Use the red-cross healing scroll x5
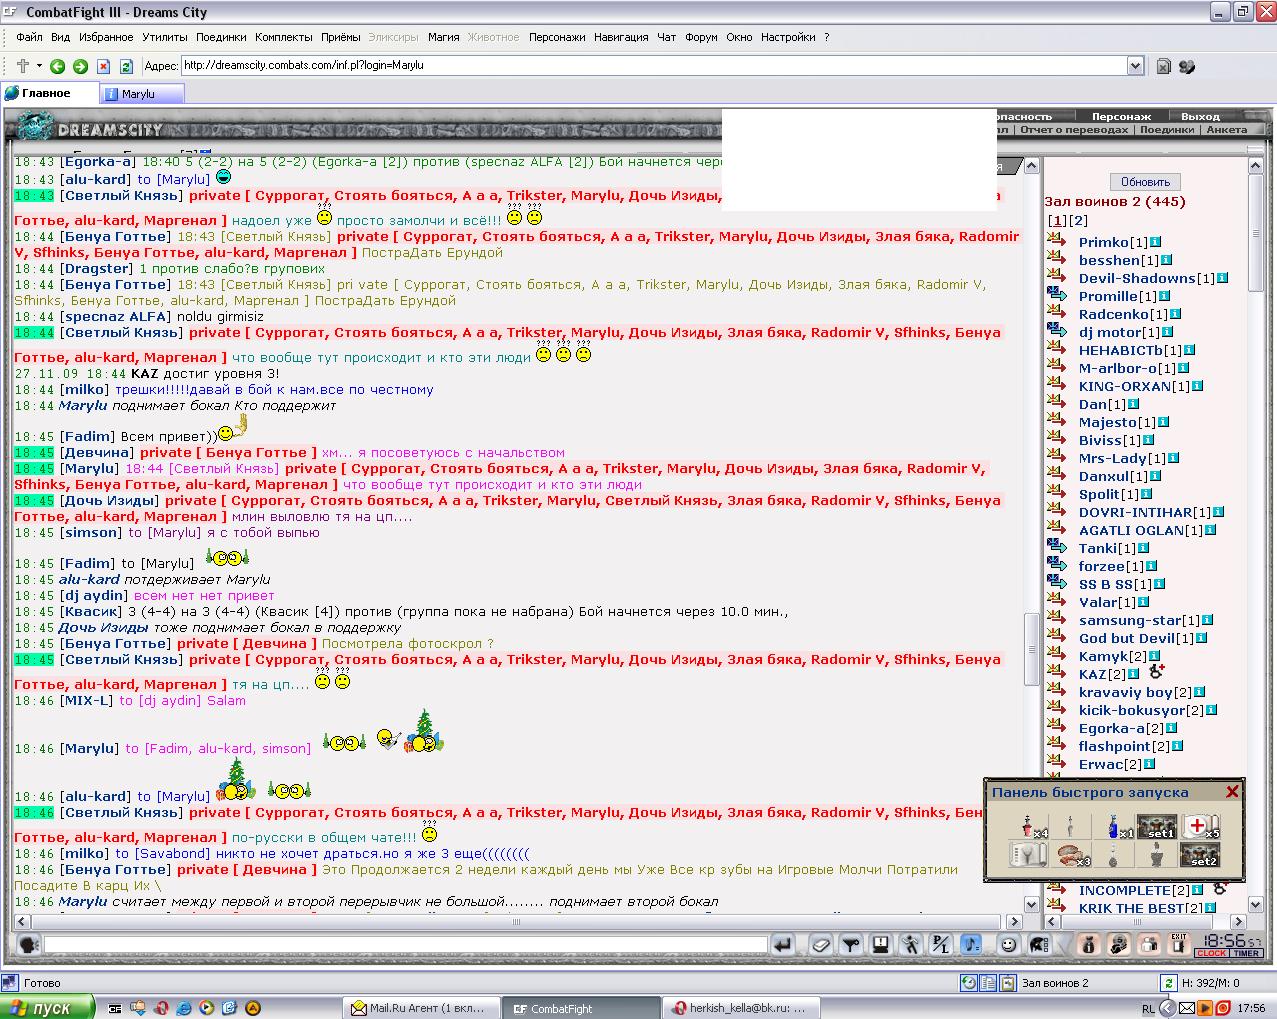Image resolution: width=1277 pixels, height=1019 pixels. [x=1200, y=827]
